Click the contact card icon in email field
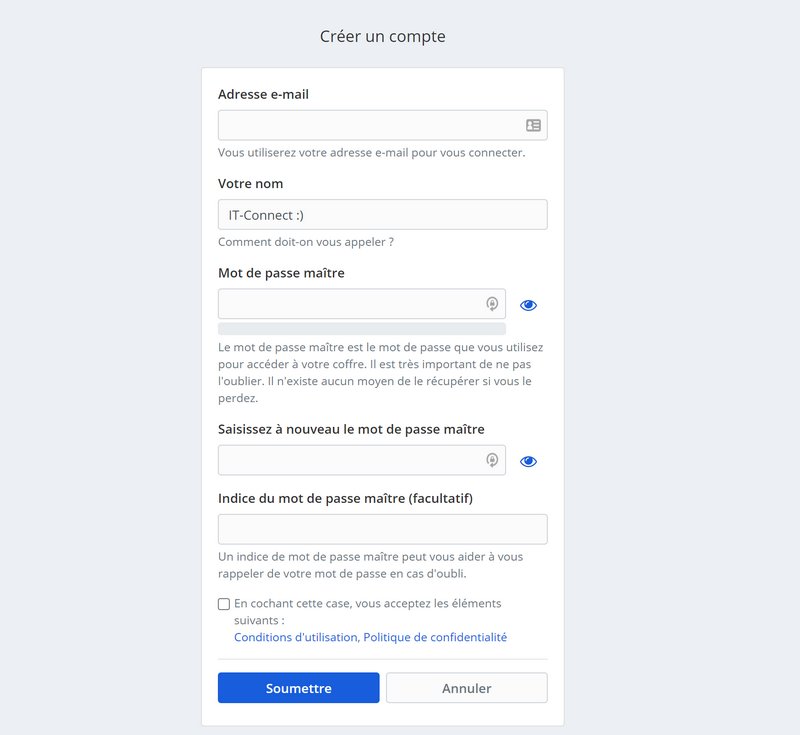This screenshot has height=735, width=800. pos(533,125)
